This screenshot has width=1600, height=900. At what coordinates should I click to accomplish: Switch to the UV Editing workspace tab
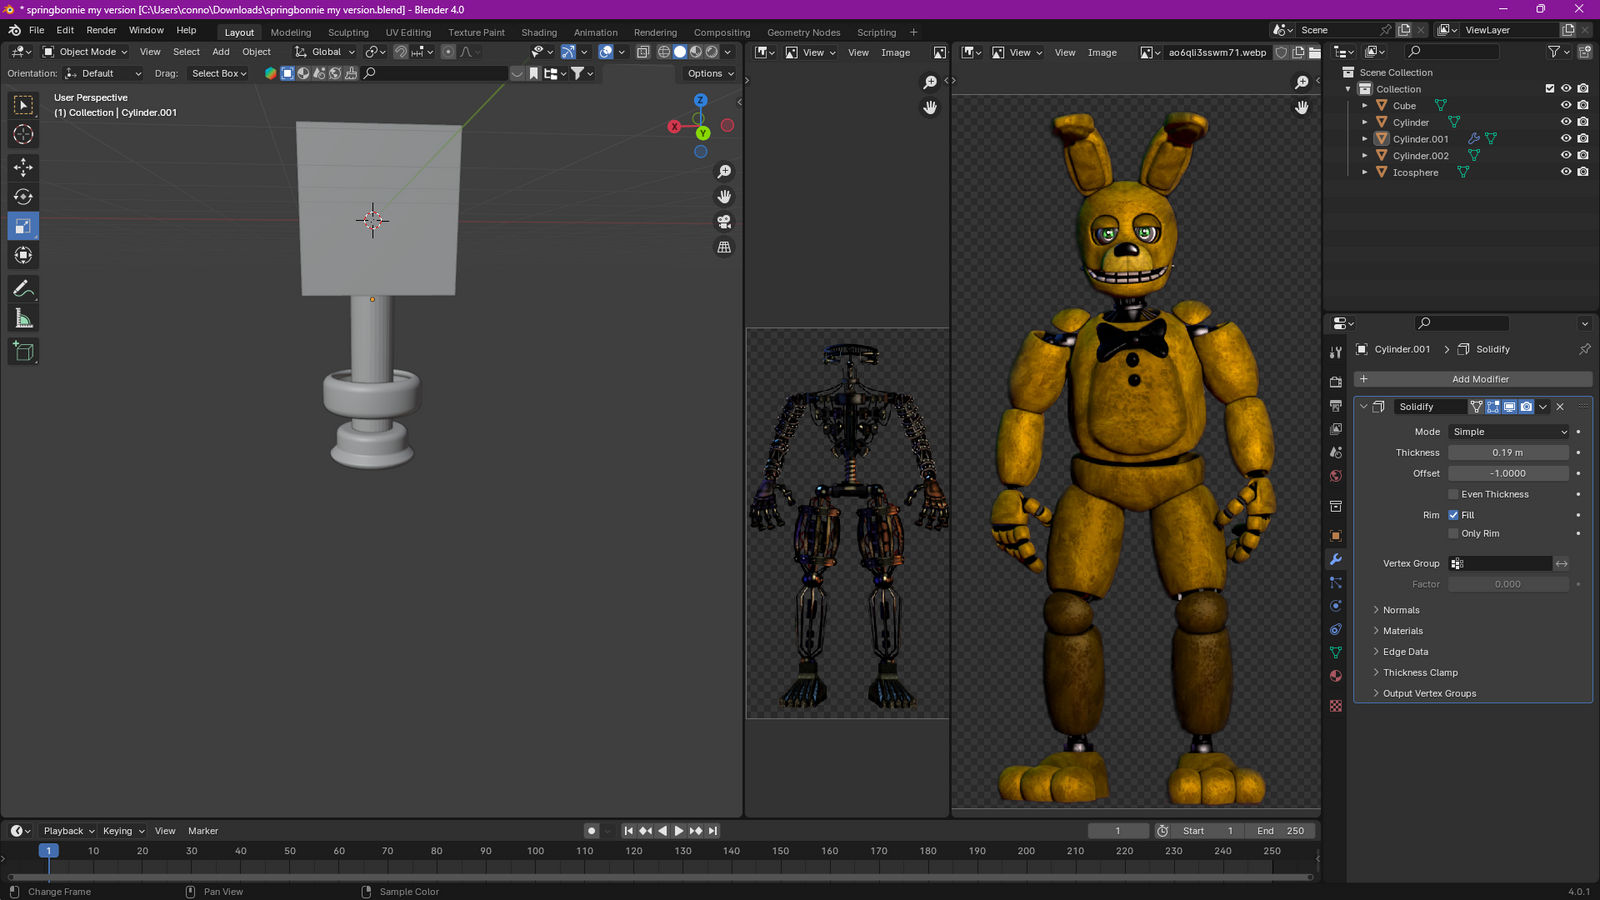[408, 32]
